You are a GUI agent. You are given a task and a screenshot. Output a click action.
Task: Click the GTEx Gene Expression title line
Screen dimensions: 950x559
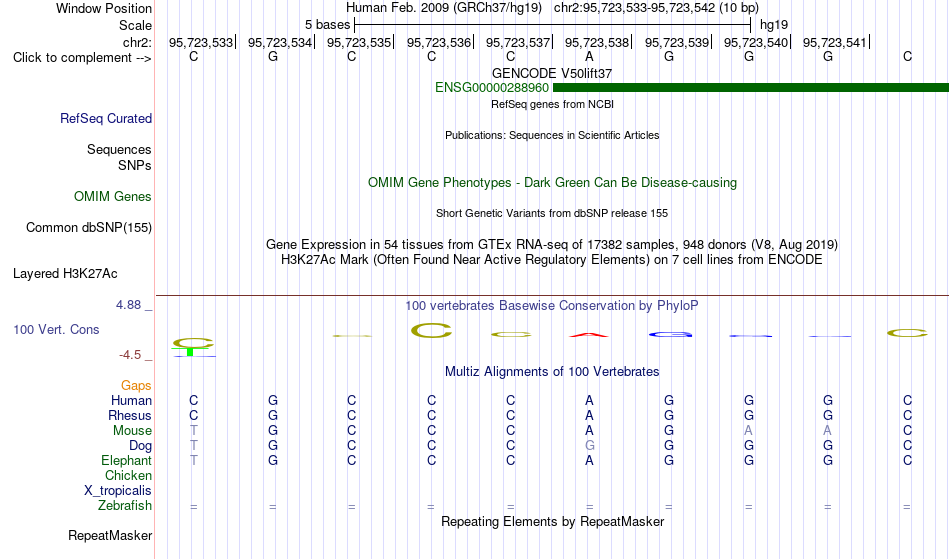[x=552, y=245]
